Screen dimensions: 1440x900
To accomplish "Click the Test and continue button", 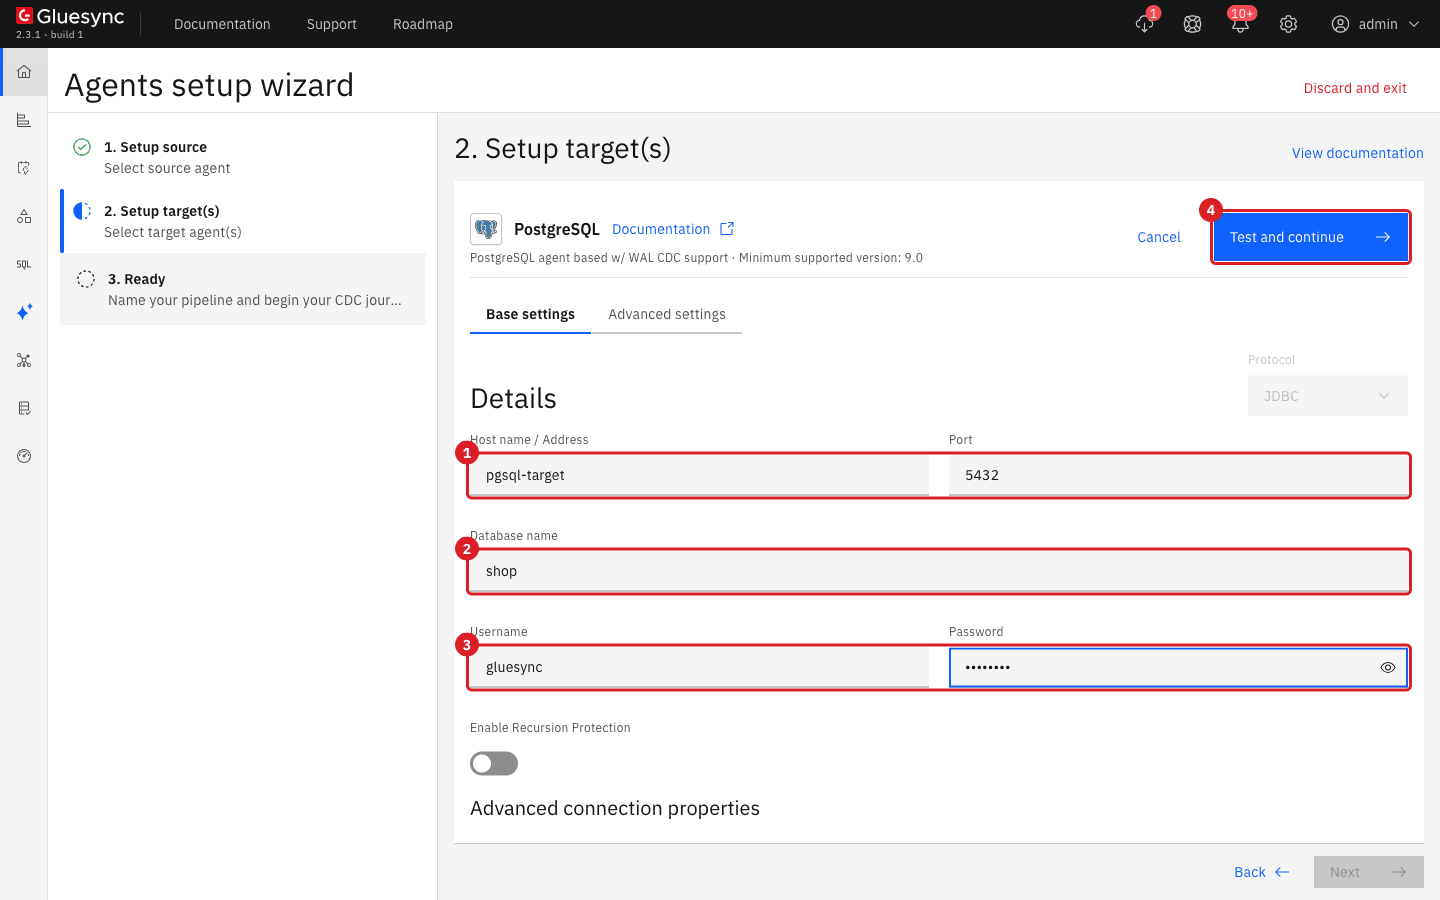I will tap(1311, 237).
